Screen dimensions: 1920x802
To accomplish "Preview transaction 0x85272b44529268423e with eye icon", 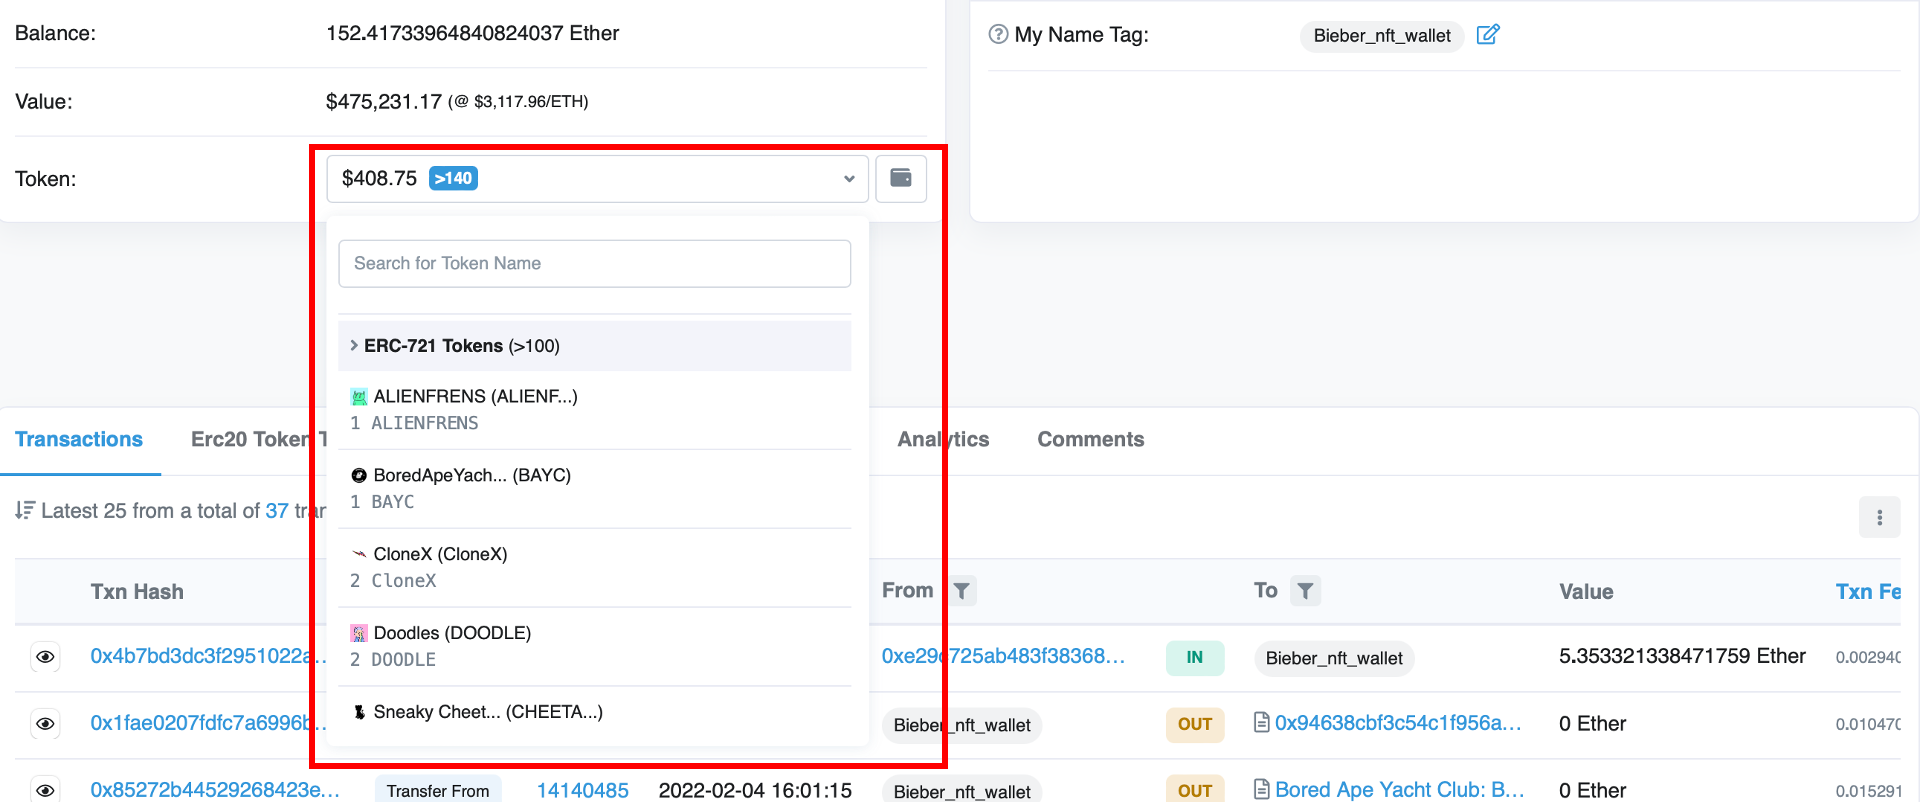I will click(45, 790).
